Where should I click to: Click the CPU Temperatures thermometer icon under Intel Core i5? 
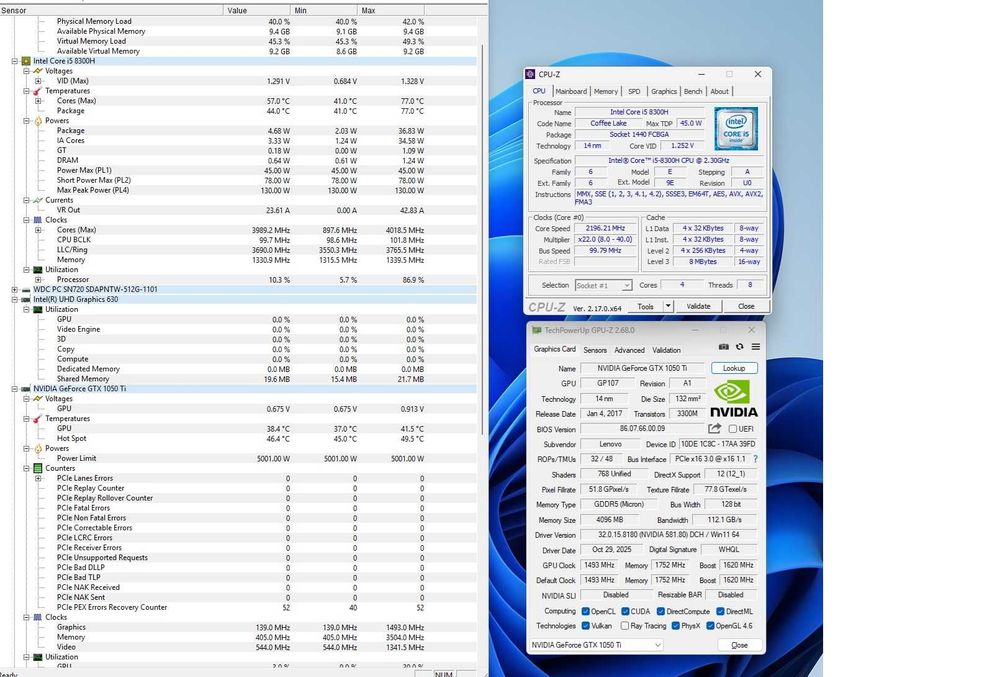tap(38, 91)
